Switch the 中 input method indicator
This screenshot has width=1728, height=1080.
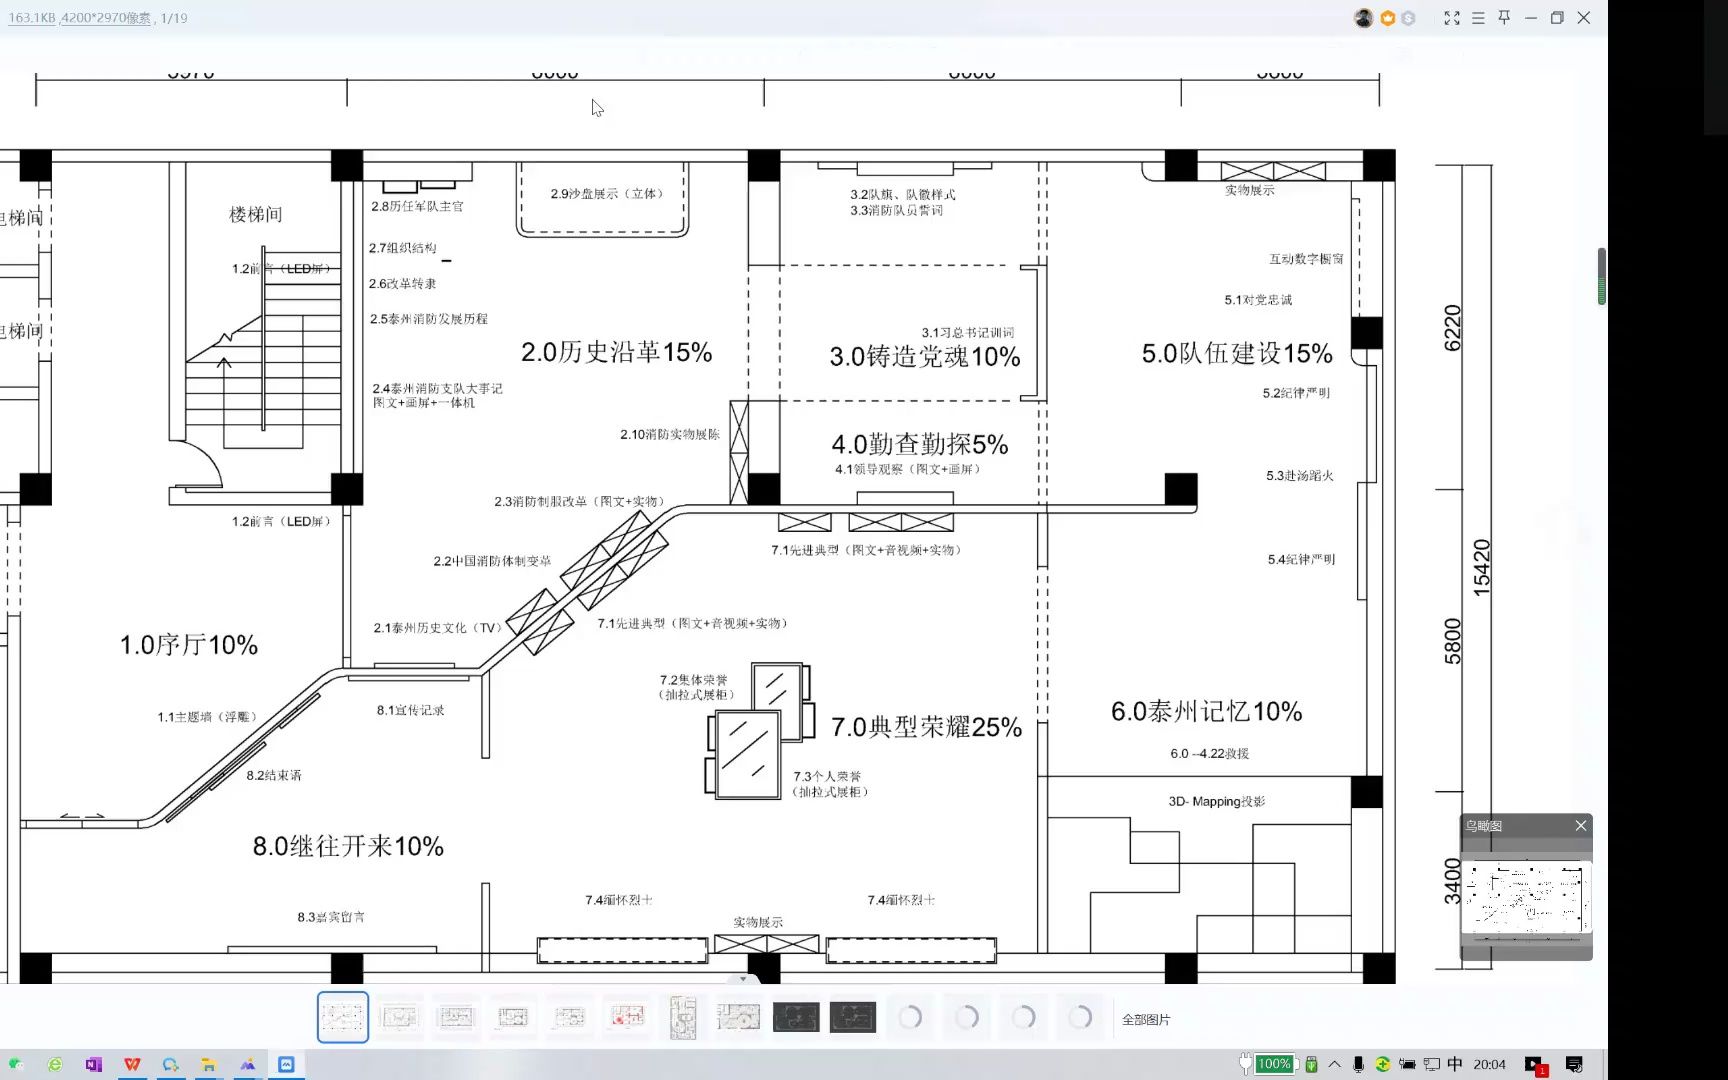(x=1455, y=1064)
